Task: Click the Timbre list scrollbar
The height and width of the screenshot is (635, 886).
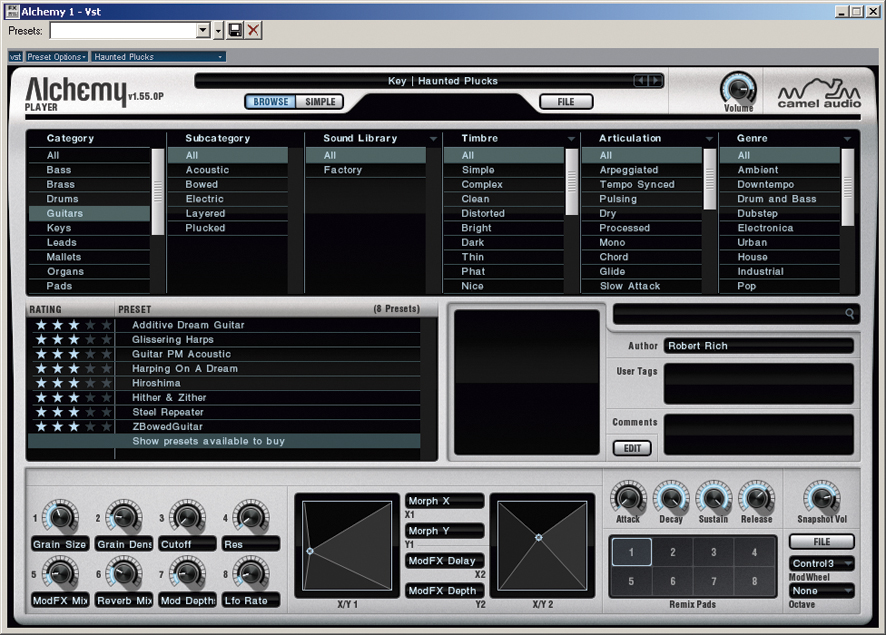Action: tap(571, 182)
